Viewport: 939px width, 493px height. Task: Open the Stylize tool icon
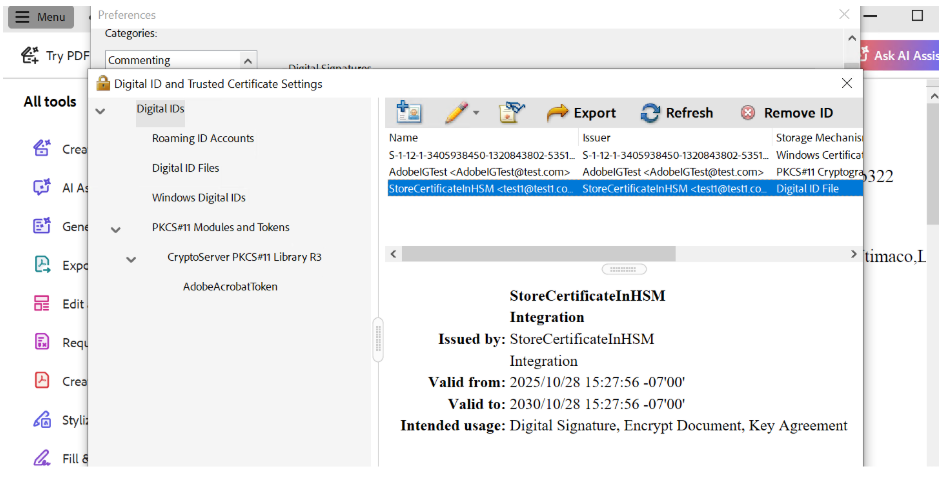[42, 420]
